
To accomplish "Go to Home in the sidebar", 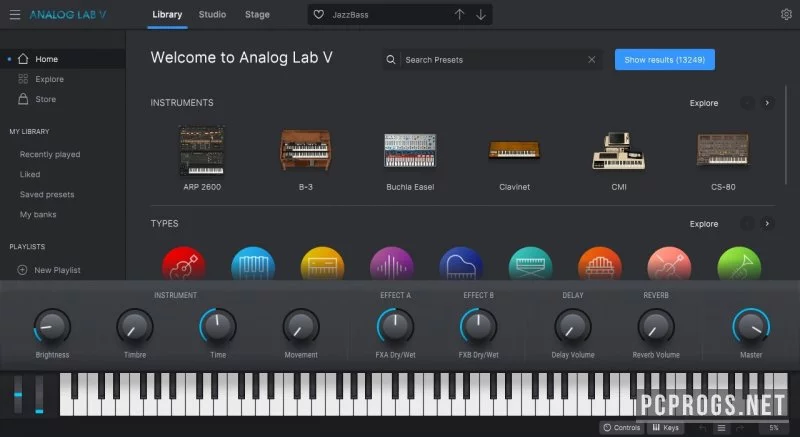I will 63,59.
